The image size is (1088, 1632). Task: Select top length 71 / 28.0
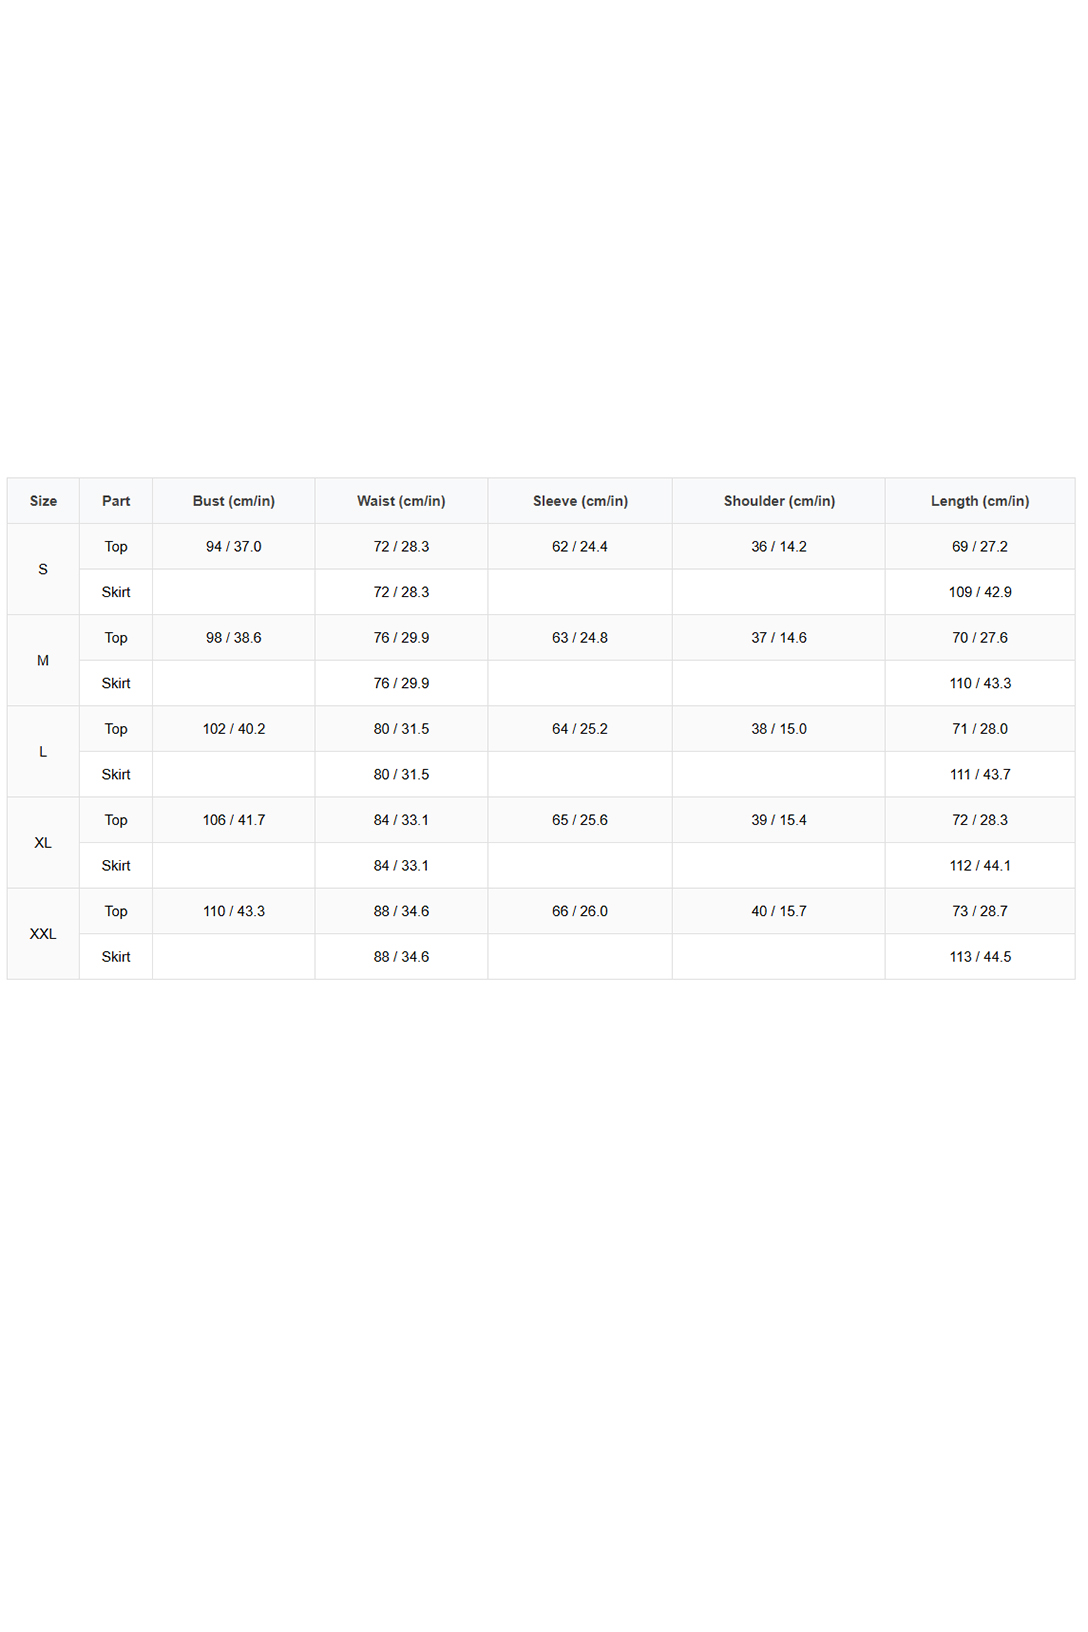point(980,729)
